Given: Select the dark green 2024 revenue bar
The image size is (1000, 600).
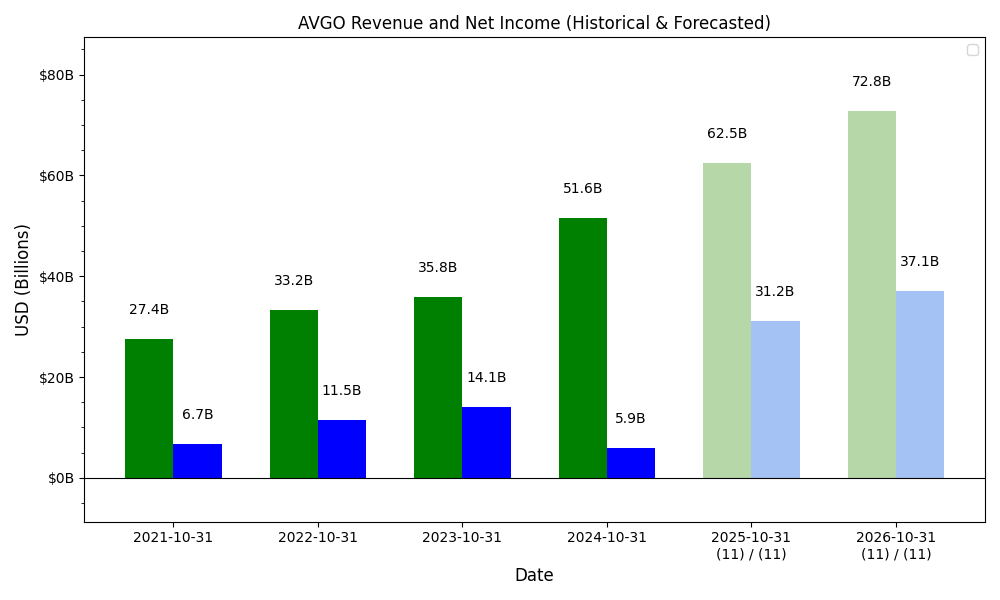Looking at the screenshot, I should pyautogui.click(x=583, y=348).
